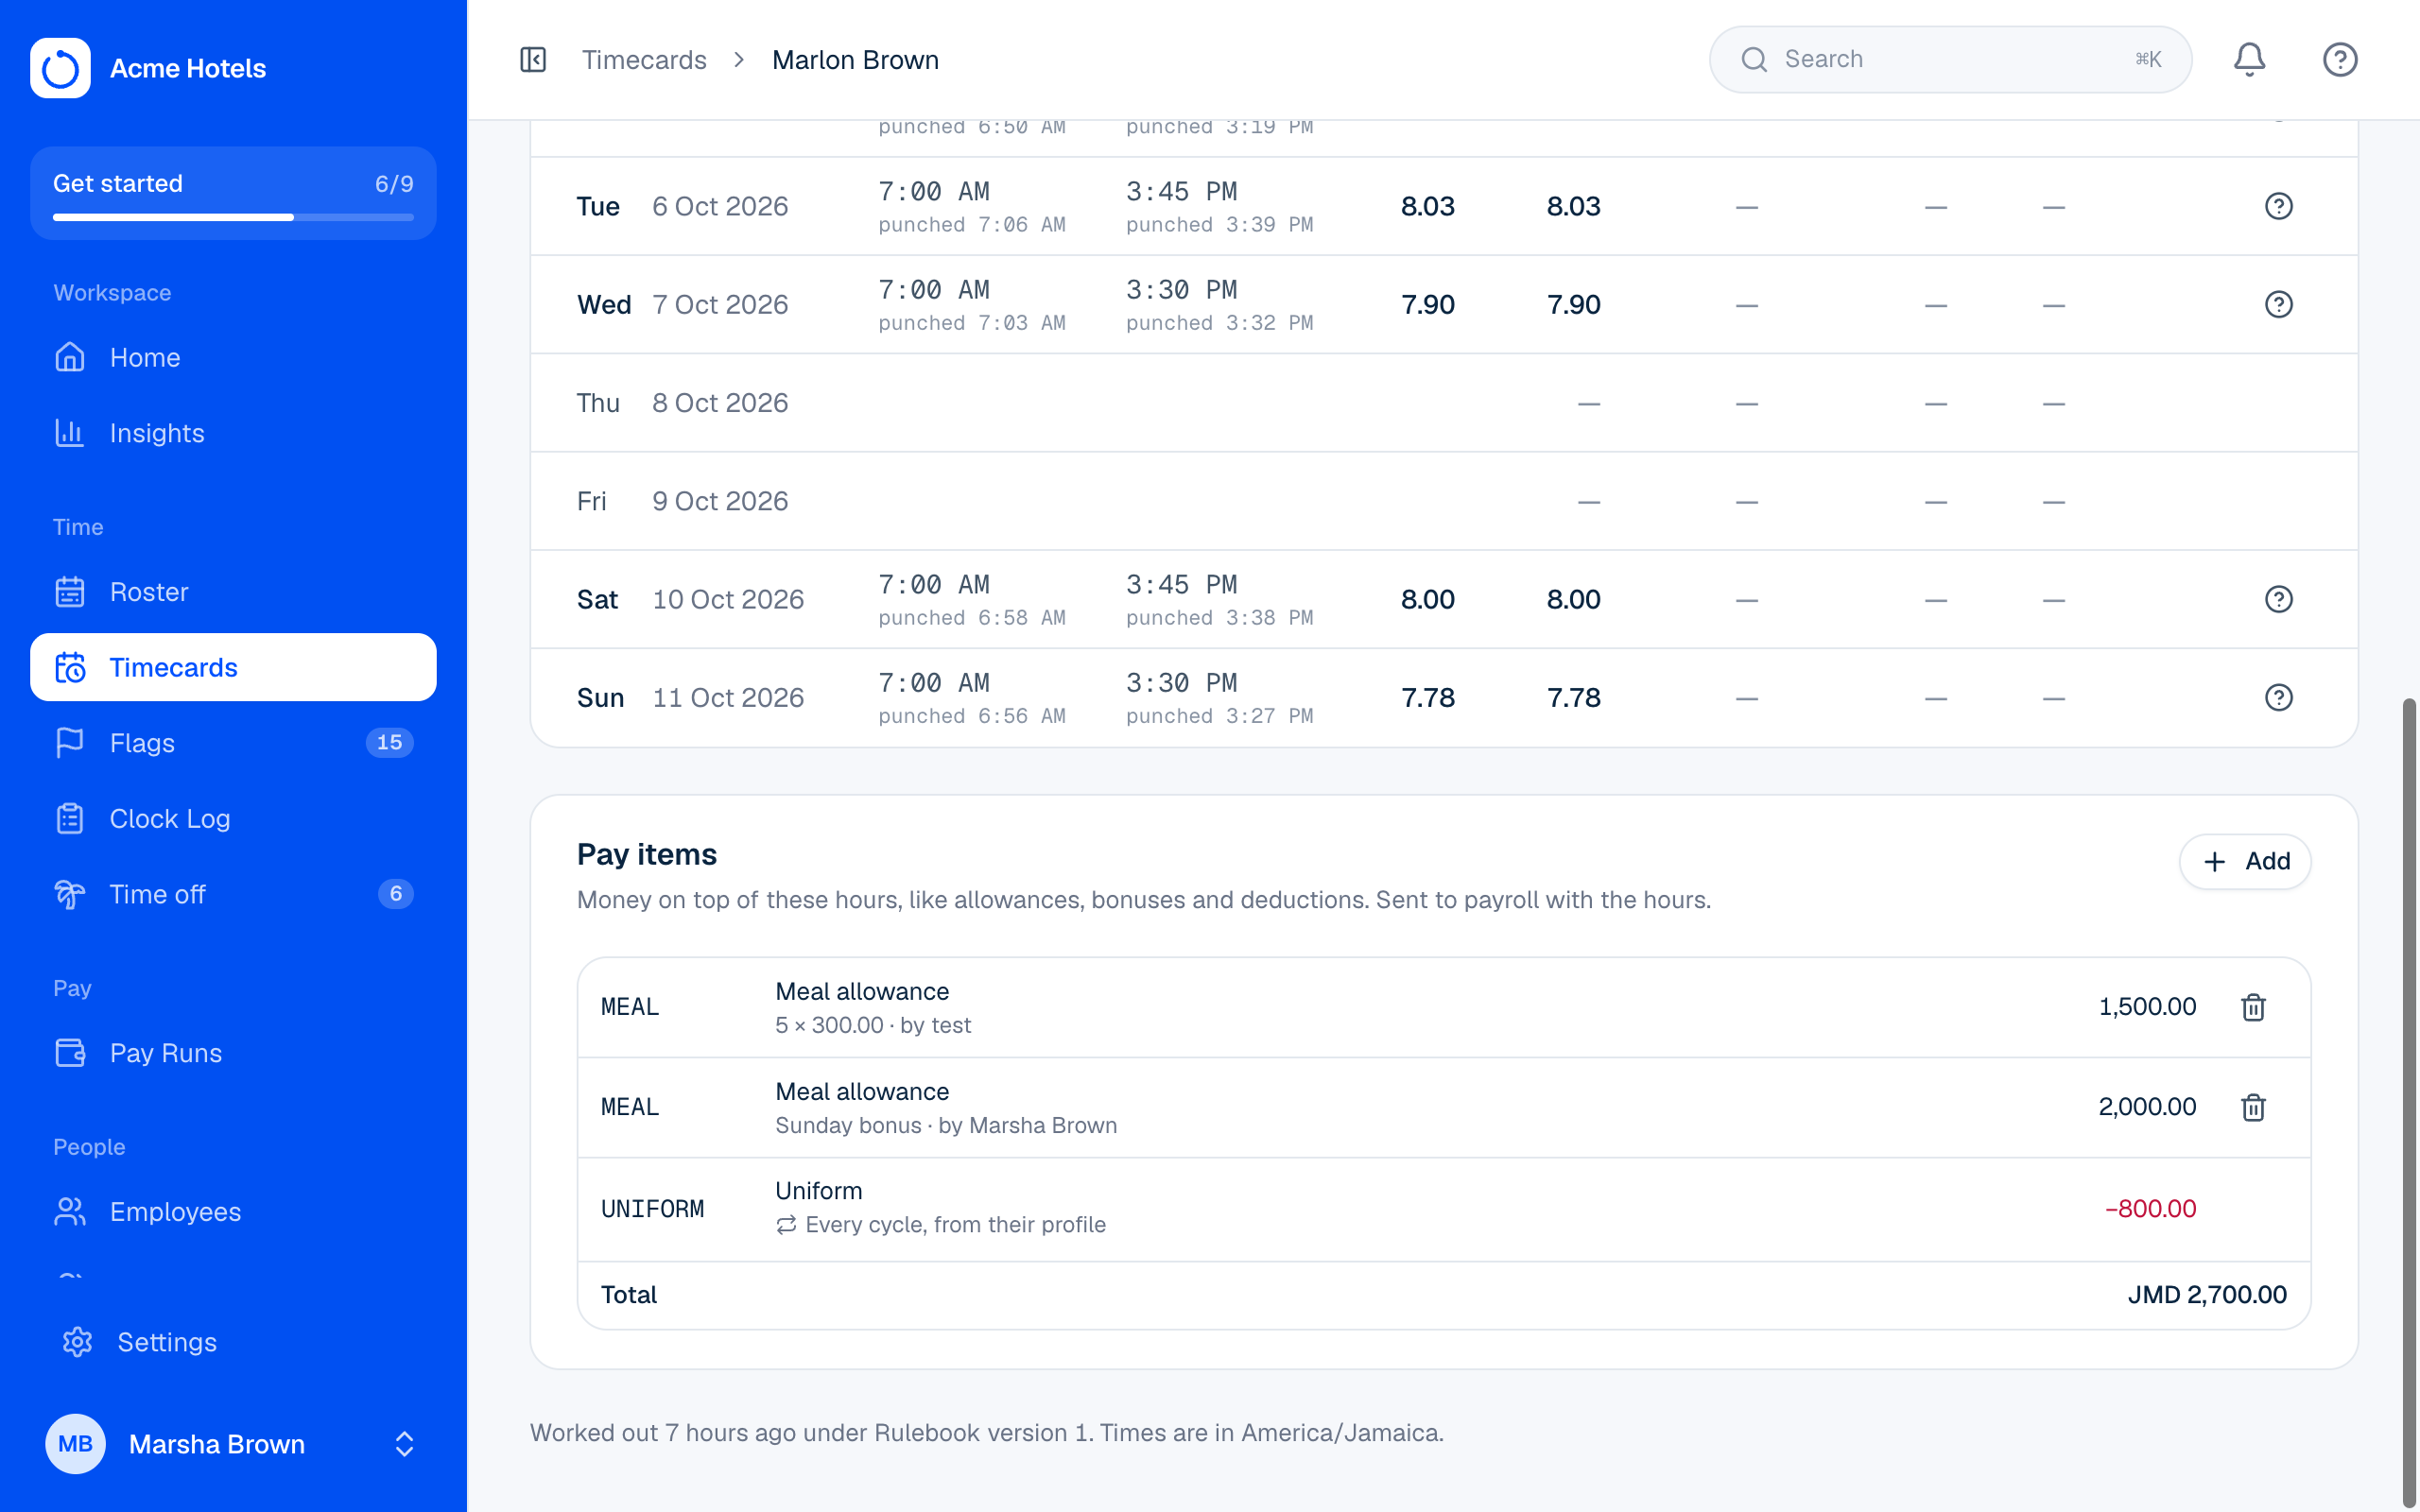Viewport: 2420px width, 1512px height.
Task: Open the notifications bell
Action: coord(2249,60)
